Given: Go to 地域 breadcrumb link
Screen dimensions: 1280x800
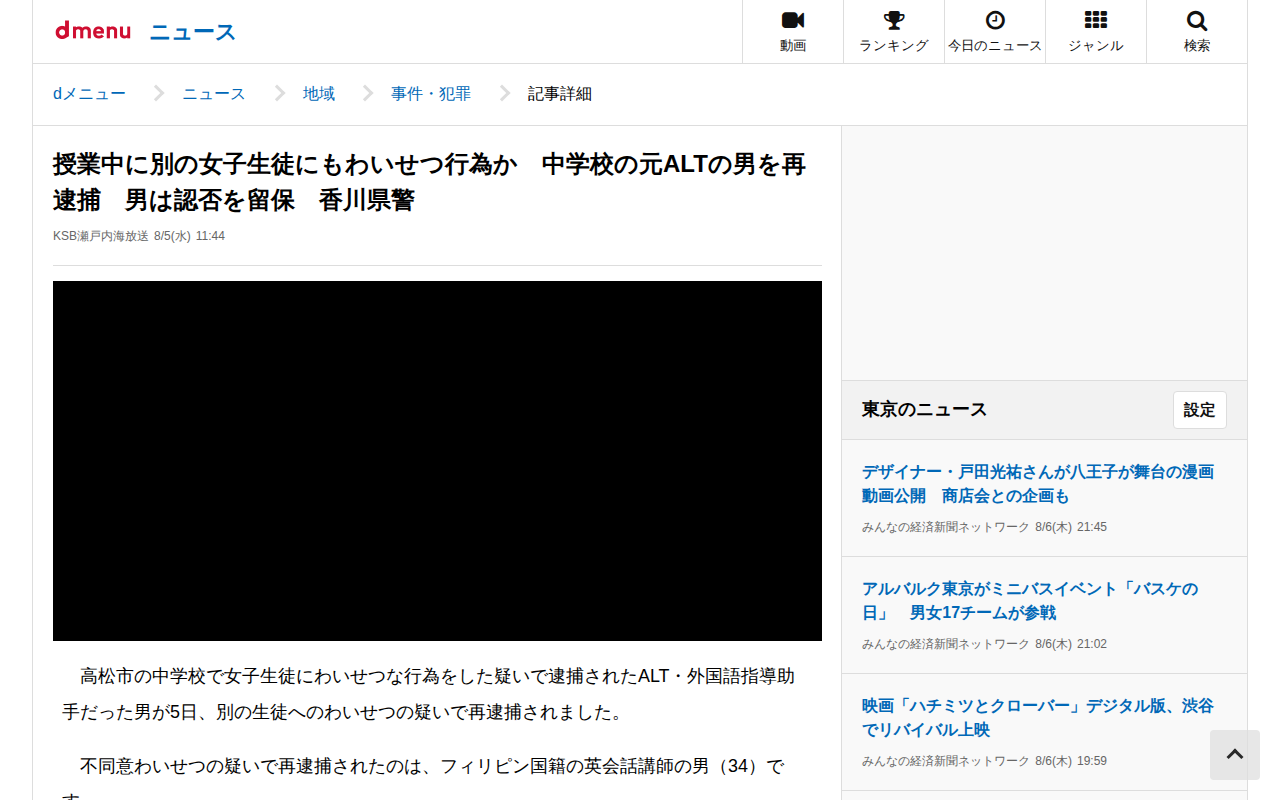Looking at the screenshot, I should (x=319, y=94).
